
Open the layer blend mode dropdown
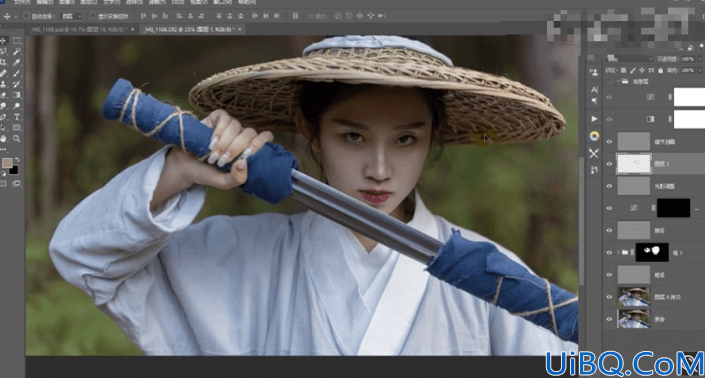(629, 59)
